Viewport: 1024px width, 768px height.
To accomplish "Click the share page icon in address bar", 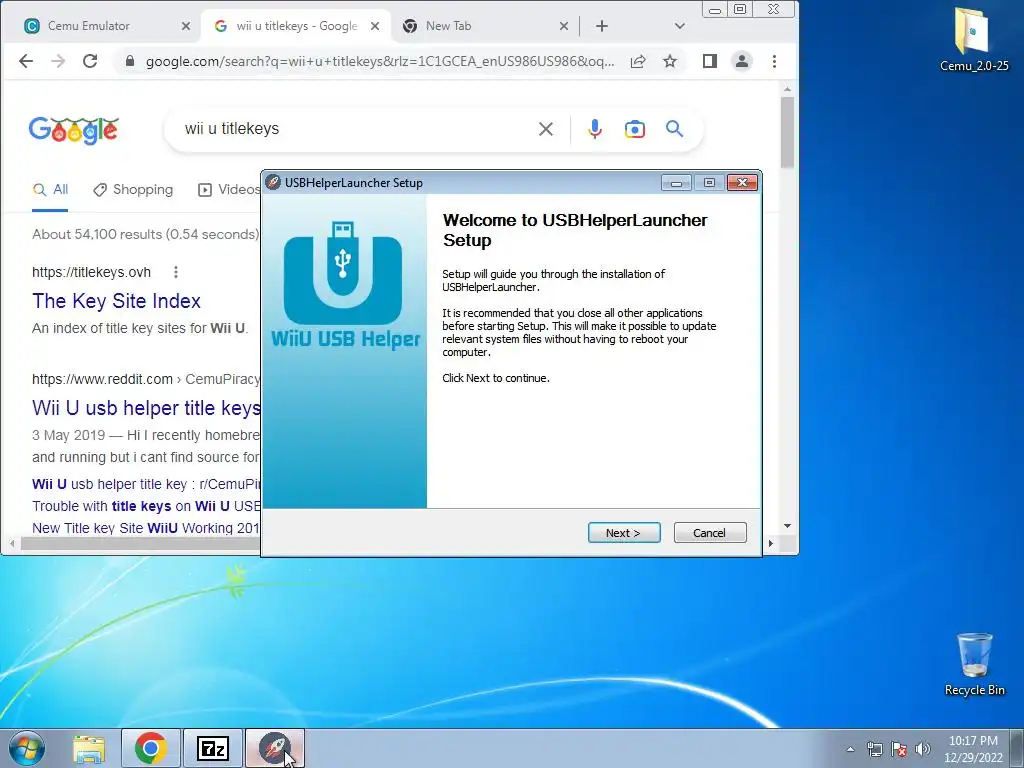I will coord(638,61).
